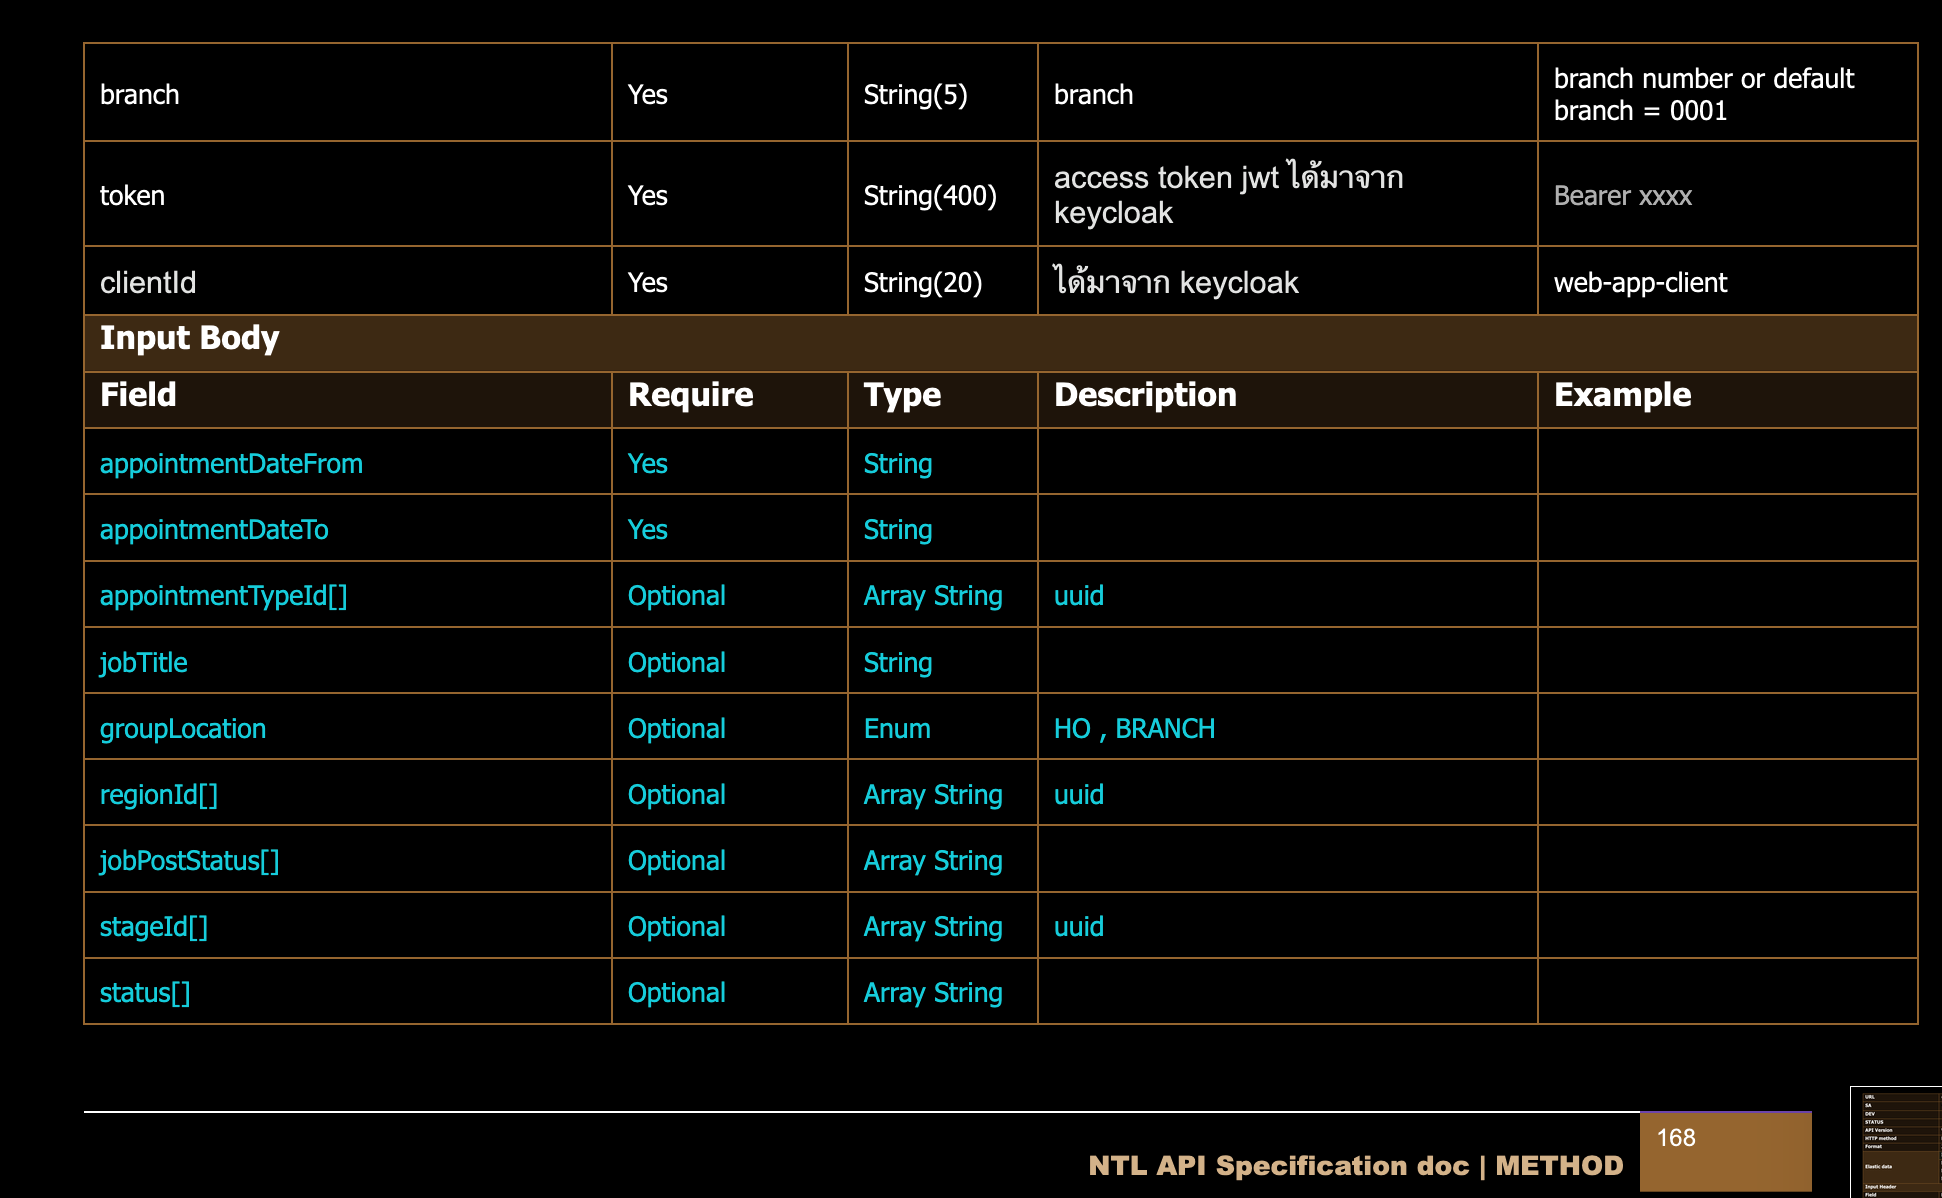1942x1198 pixels.
Task: Click the groupLocation field name
Action: pos(183,729)
